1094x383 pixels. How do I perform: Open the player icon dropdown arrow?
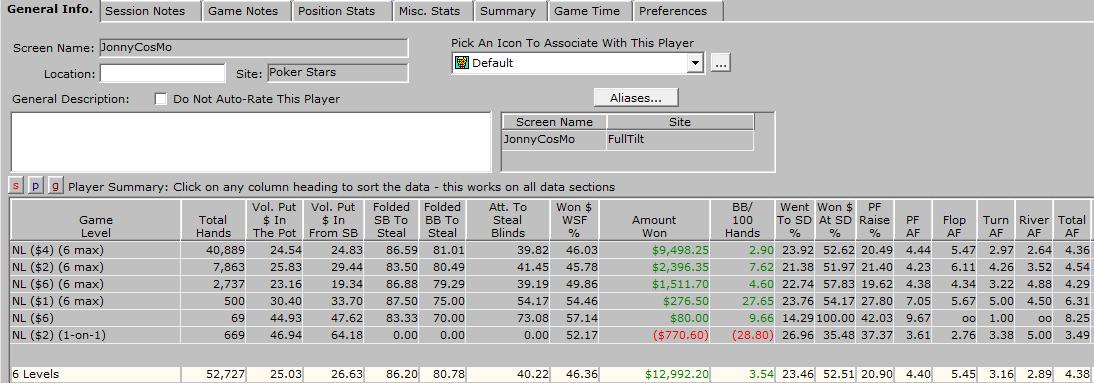pyautogui.click(x=694, y=63)
